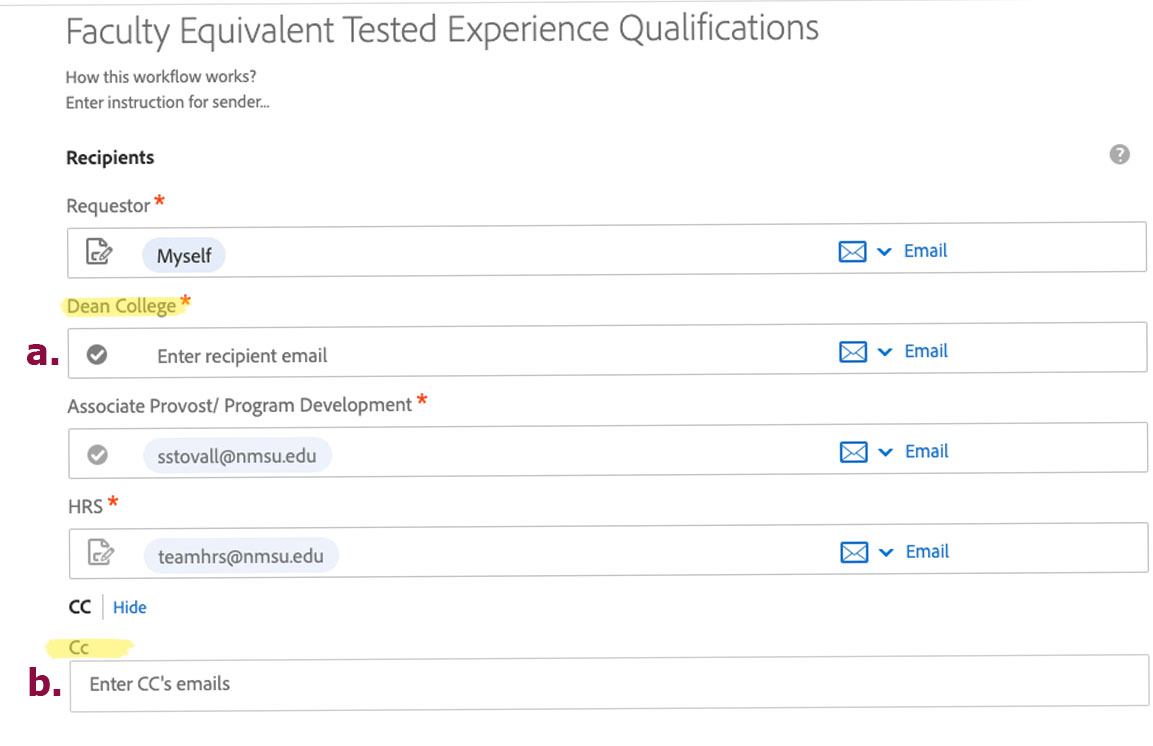The height and width of the screenshot is (746, 1153).
Task: Expand the Requestor delivery method chevron
Action: pyautogui.click(x=885, y=252)
